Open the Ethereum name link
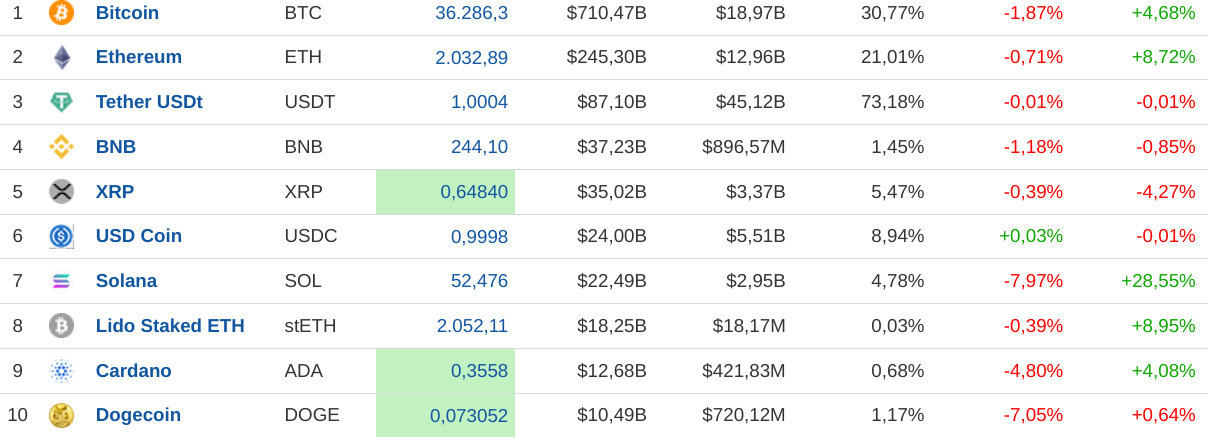The height and width of the screenshot is (443, 1210). coord(139,57)
